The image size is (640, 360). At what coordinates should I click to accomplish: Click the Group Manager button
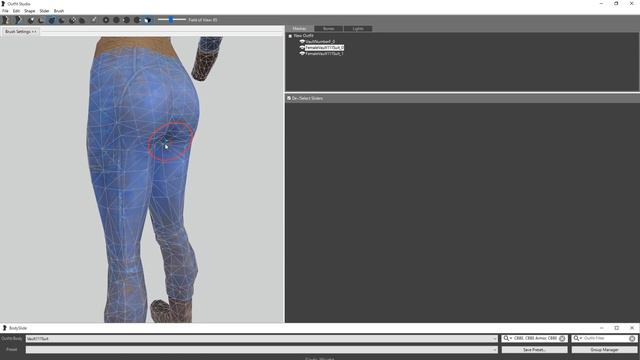pos(604,350)
